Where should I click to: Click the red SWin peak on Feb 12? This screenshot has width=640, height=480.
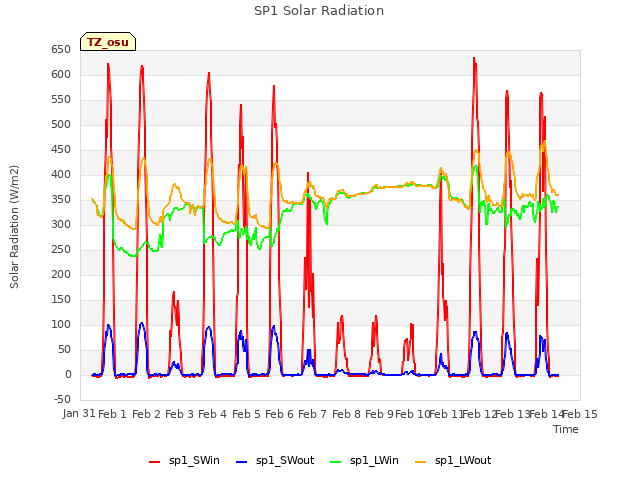click(x=474, y=58)
